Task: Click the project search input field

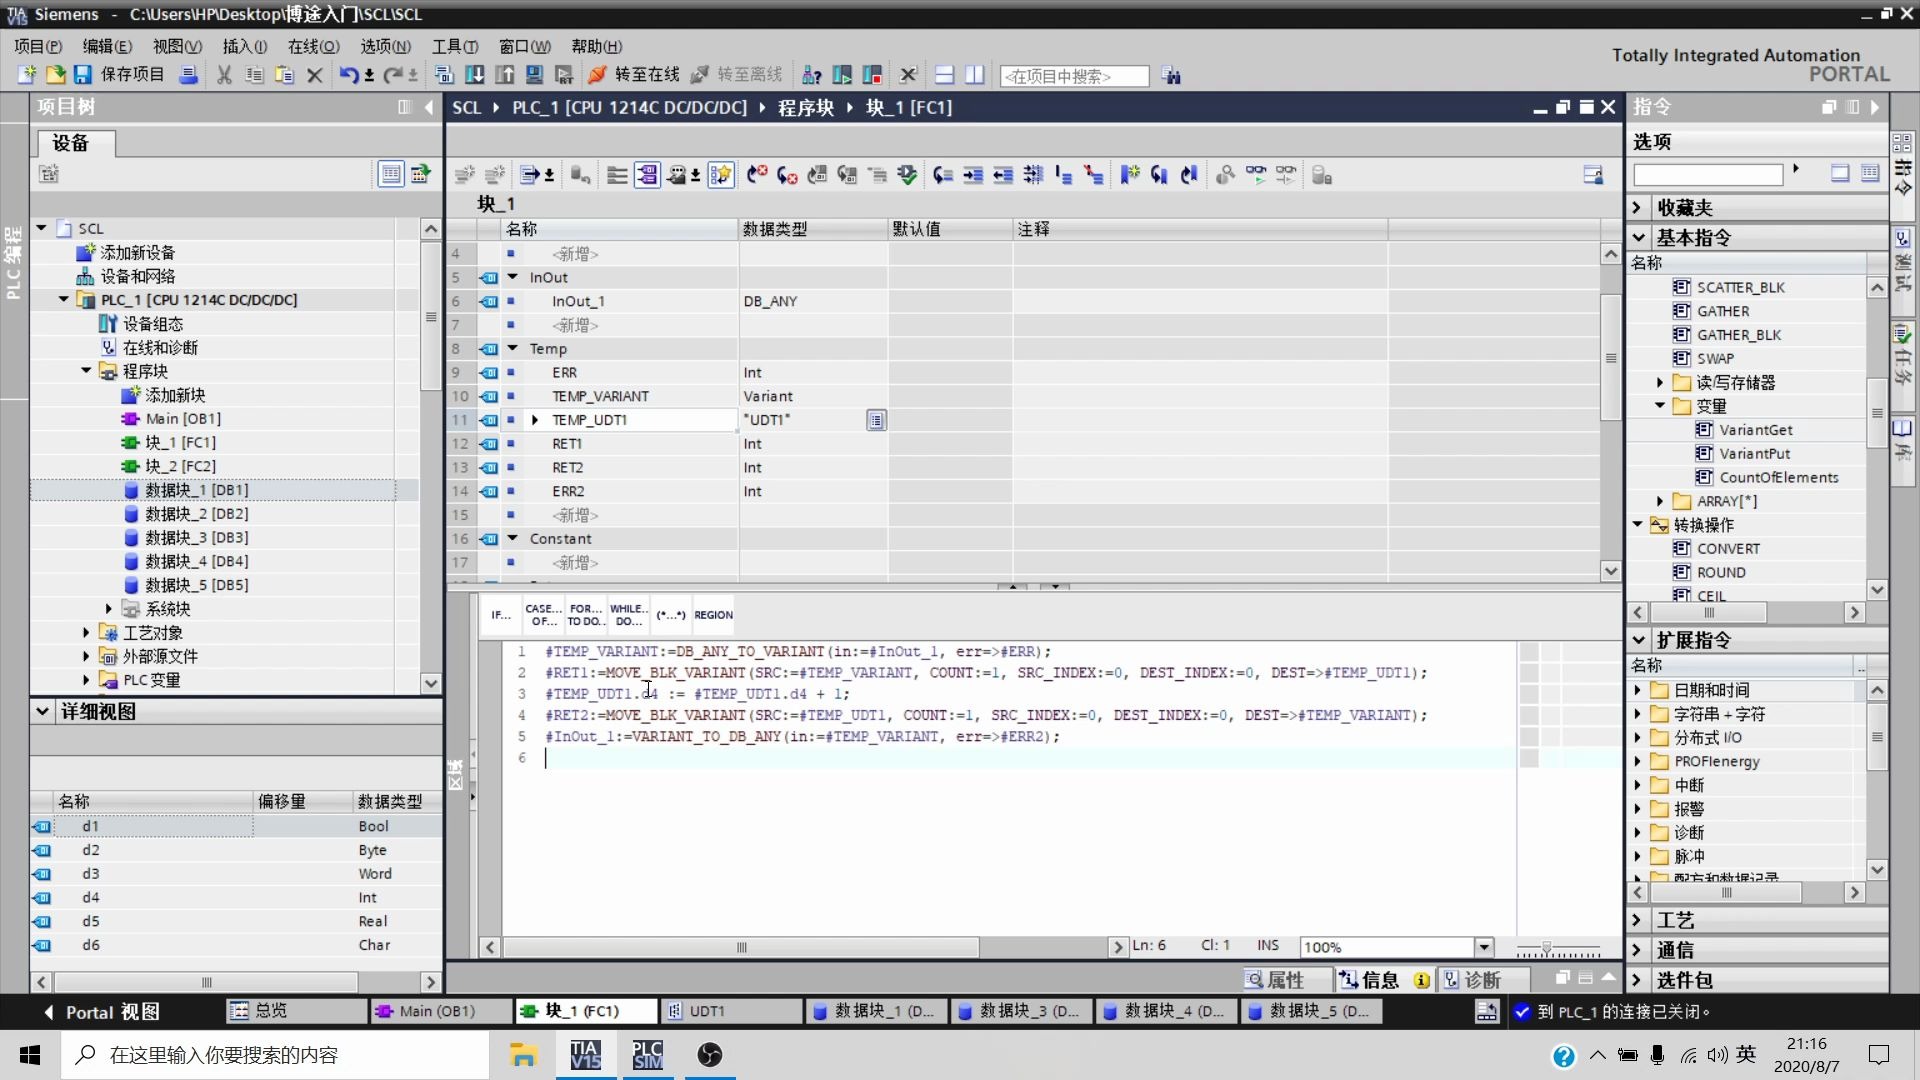Action: (1074, 76)
